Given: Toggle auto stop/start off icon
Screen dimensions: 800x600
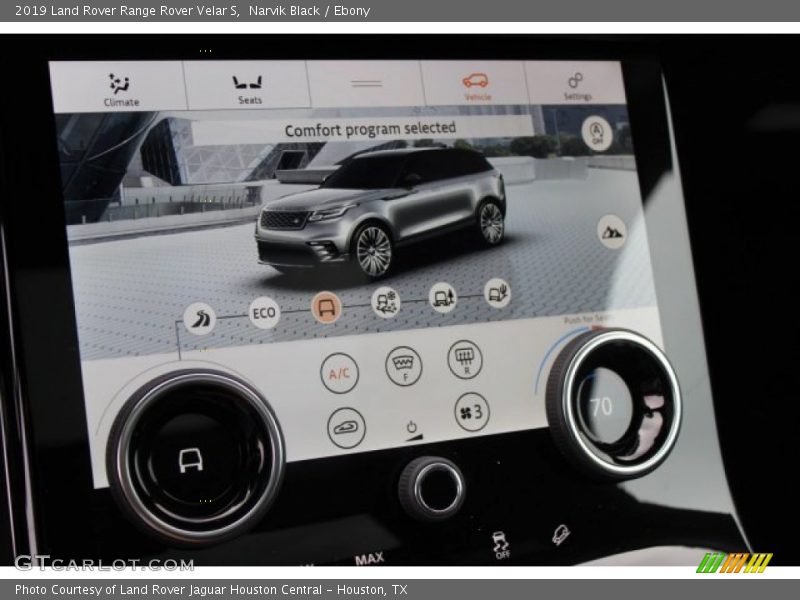Looking at the screenshot, I should pos(596,133).
